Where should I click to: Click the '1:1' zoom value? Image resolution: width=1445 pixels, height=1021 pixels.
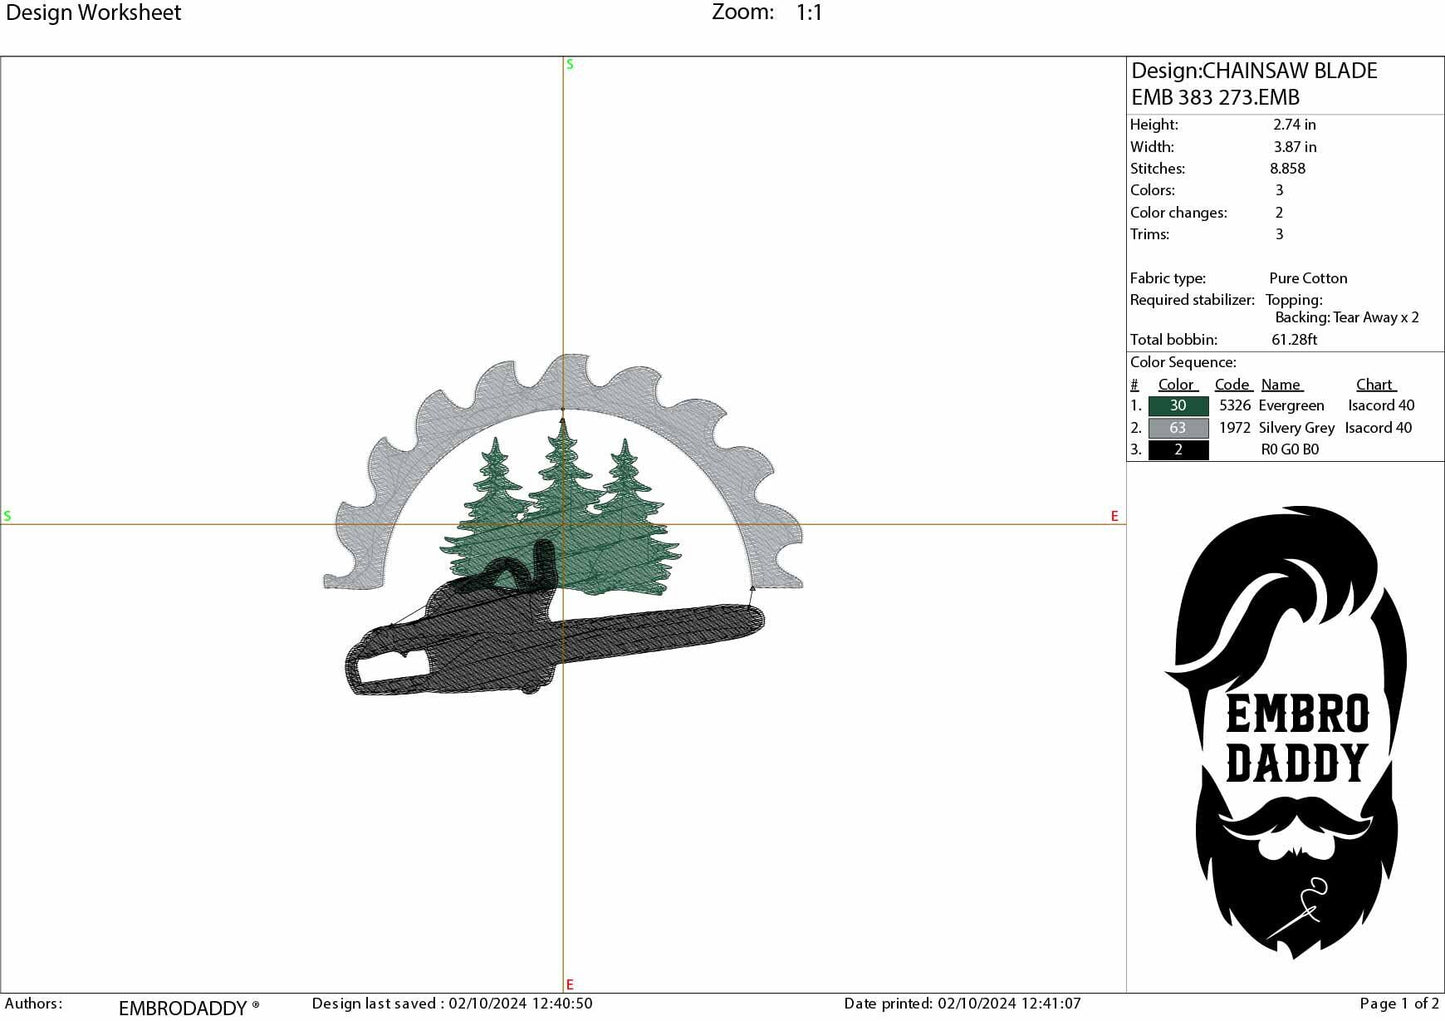point(809,13)
